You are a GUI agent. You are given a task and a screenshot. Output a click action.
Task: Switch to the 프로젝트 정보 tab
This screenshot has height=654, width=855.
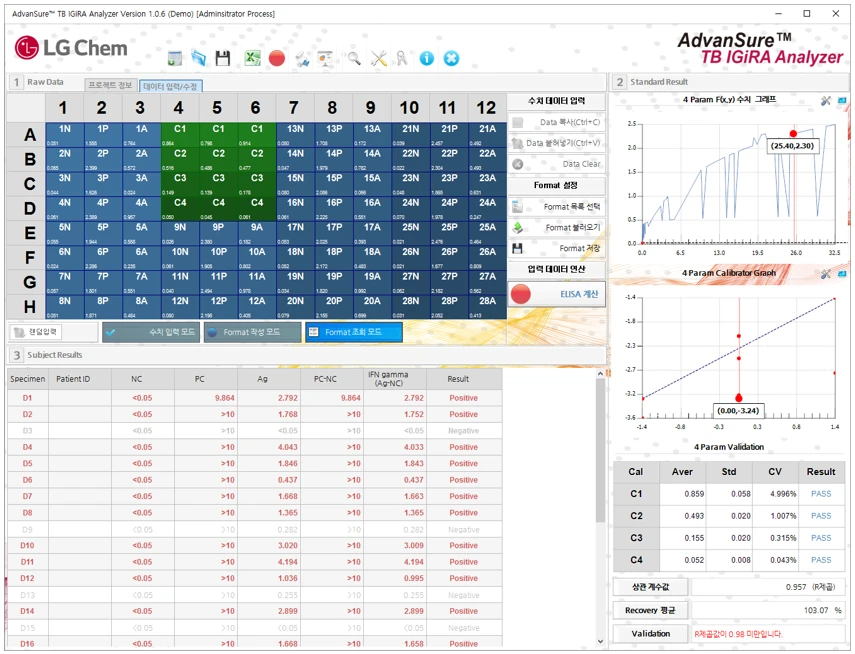point(110,86)
